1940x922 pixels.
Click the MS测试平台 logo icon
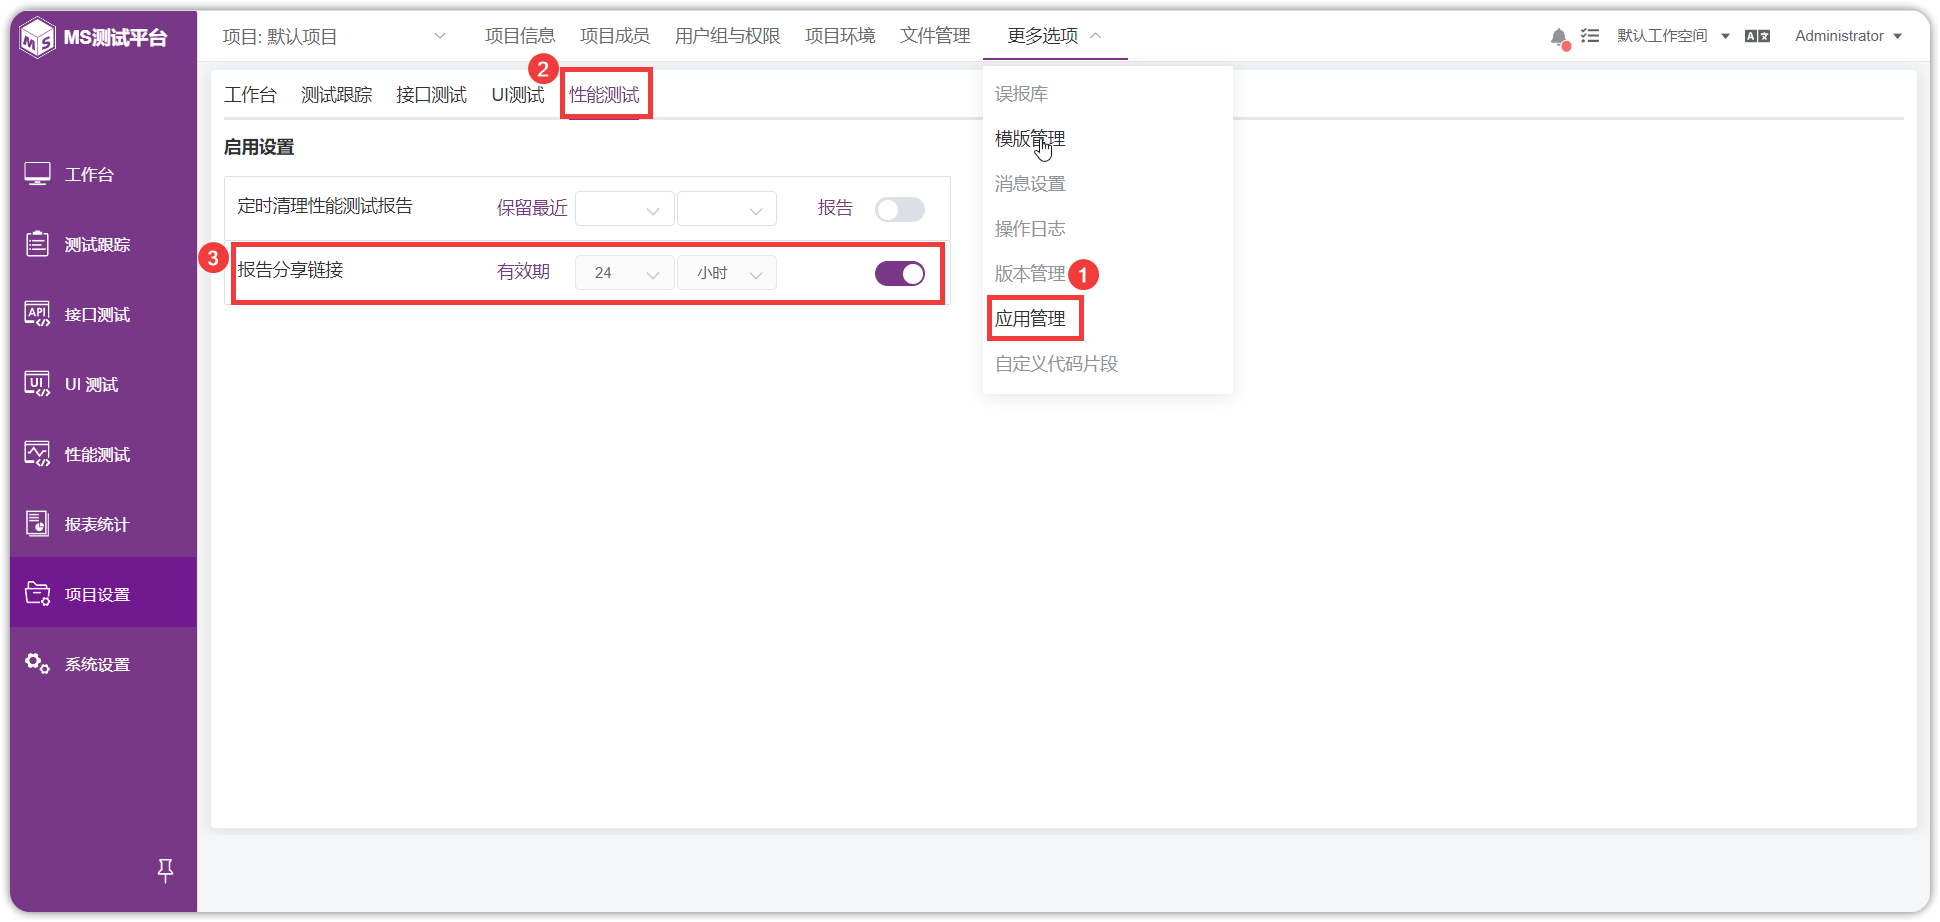point(38,38)
